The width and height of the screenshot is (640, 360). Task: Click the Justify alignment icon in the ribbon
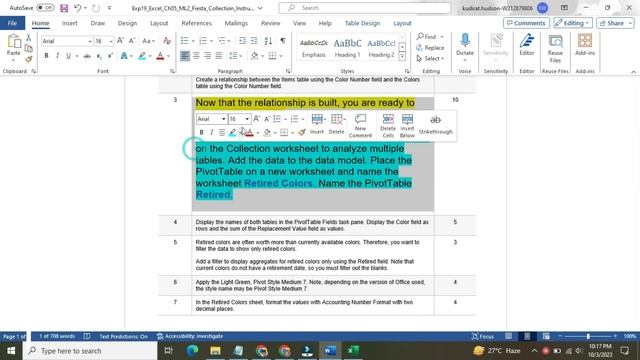coord(219,56)
